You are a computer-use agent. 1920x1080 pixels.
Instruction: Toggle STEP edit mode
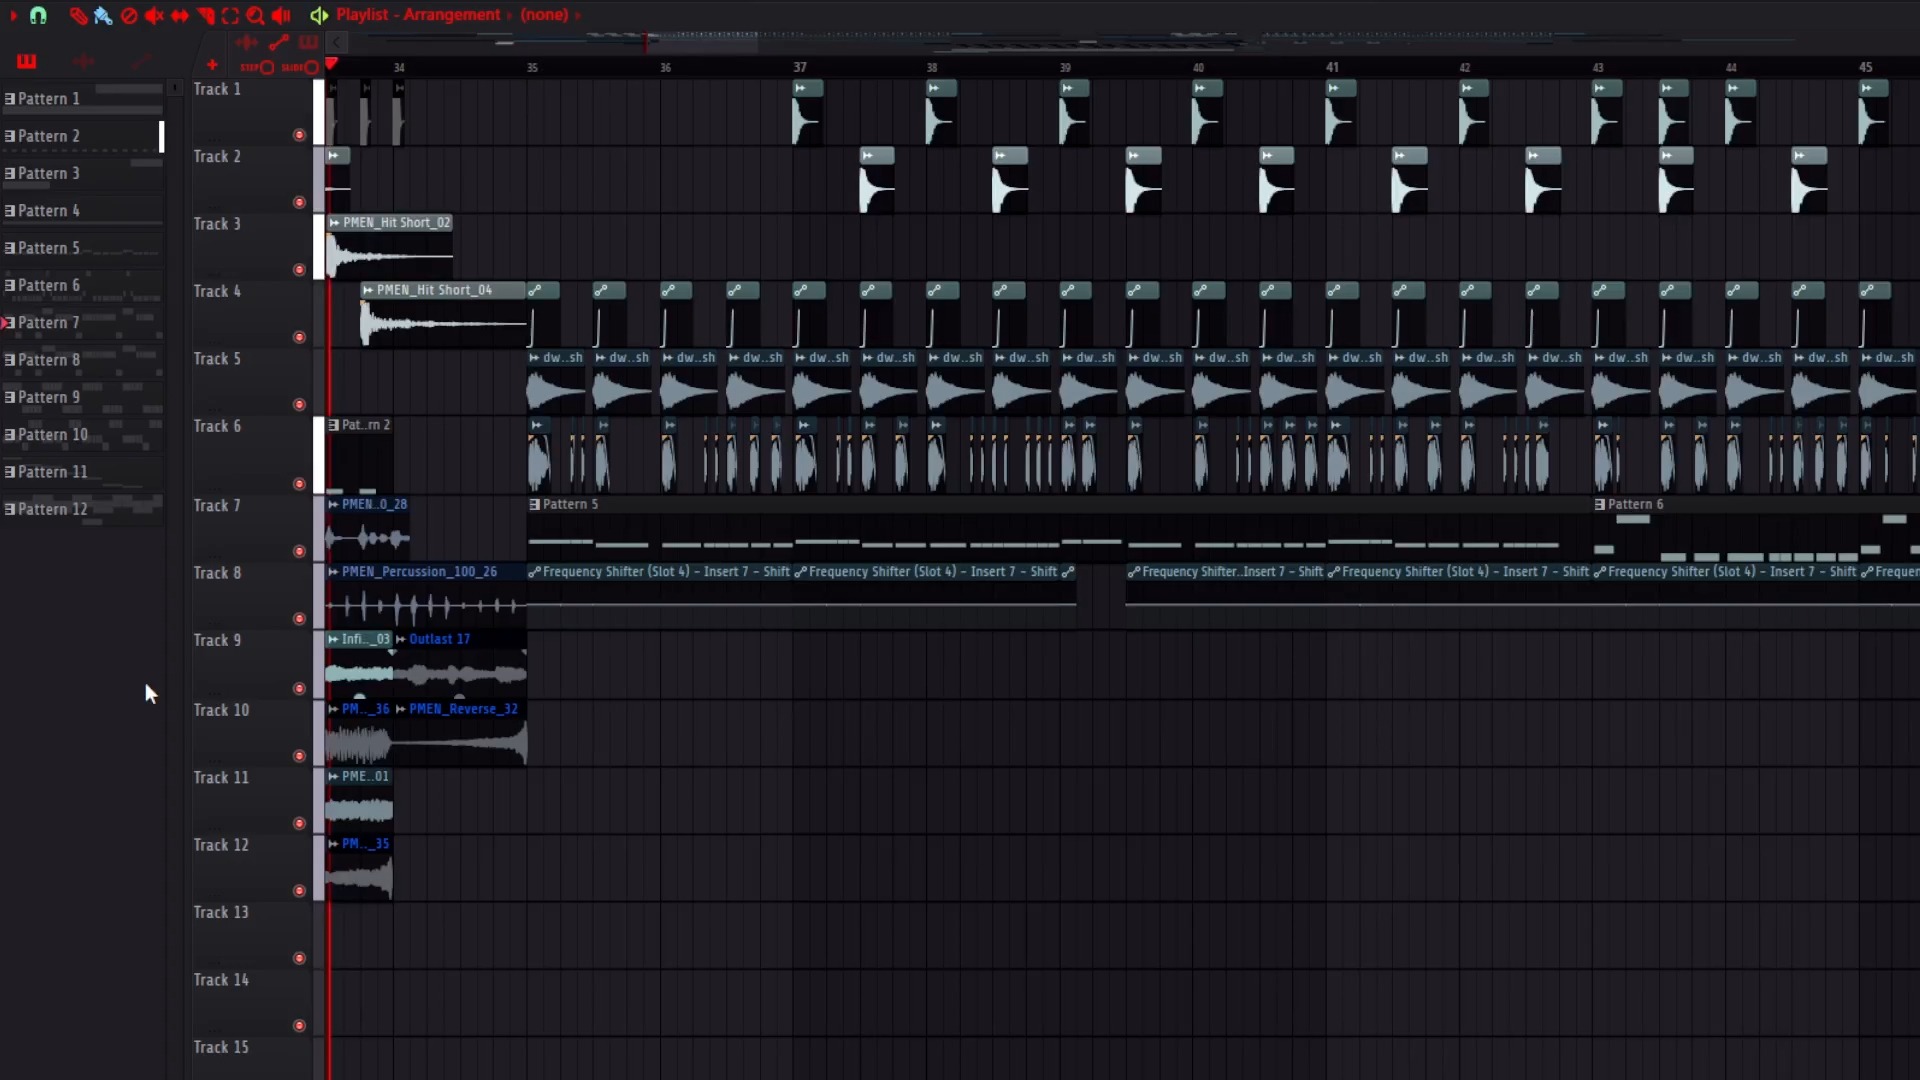click(257, 67)
